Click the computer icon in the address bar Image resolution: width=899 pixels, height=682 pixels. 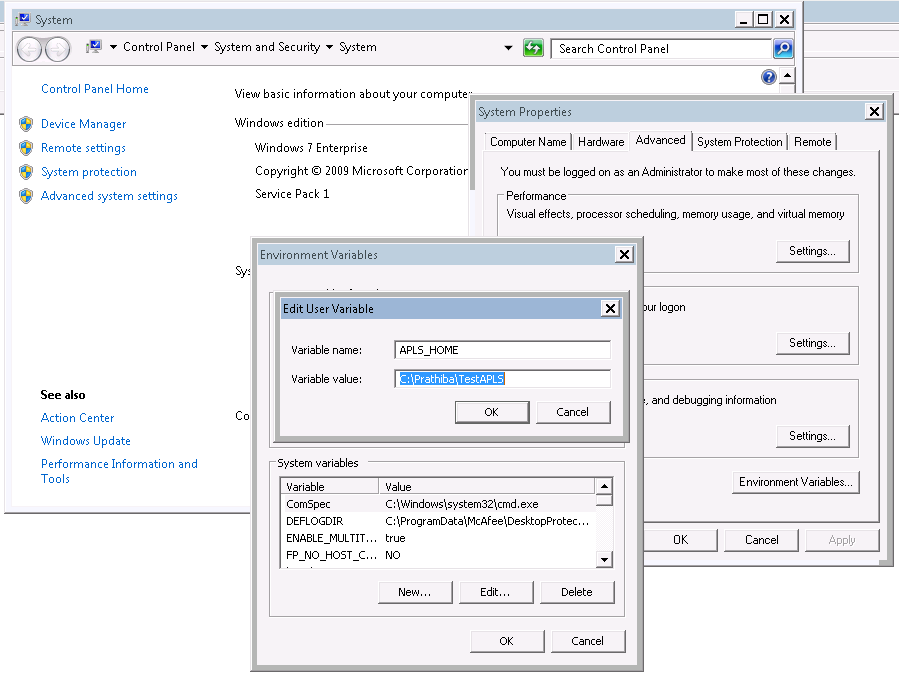[x=94, y=47]
